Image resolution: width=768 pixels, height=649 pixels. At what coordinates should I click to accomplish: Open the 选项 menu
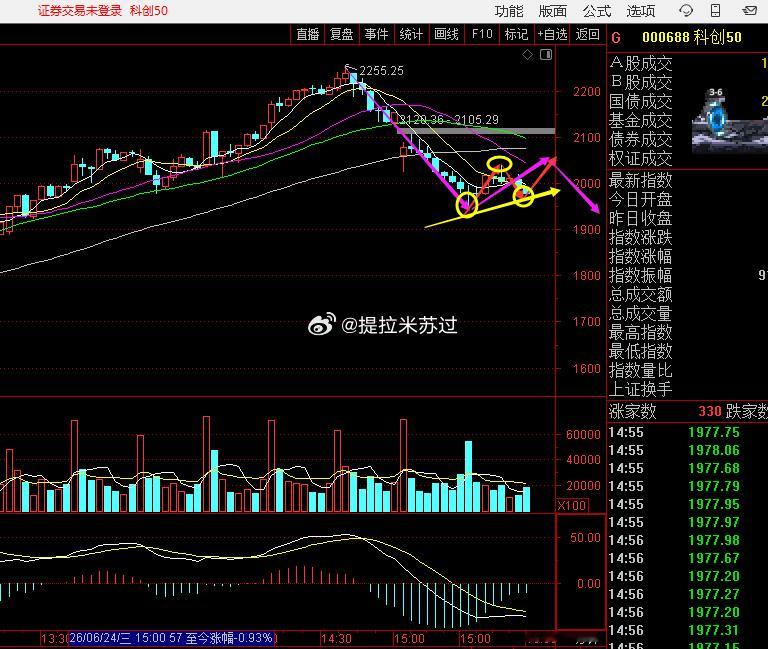coord(641,11)
